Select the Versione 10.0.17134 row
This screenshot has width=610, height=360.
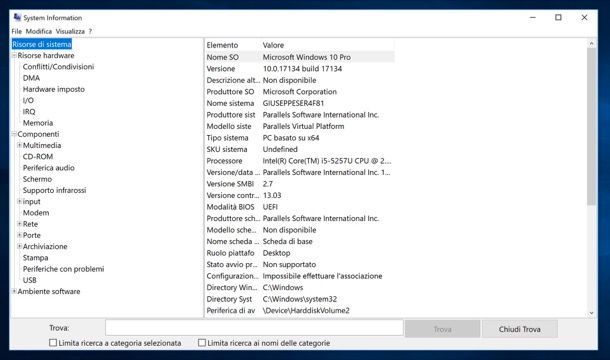pos(300,69)
